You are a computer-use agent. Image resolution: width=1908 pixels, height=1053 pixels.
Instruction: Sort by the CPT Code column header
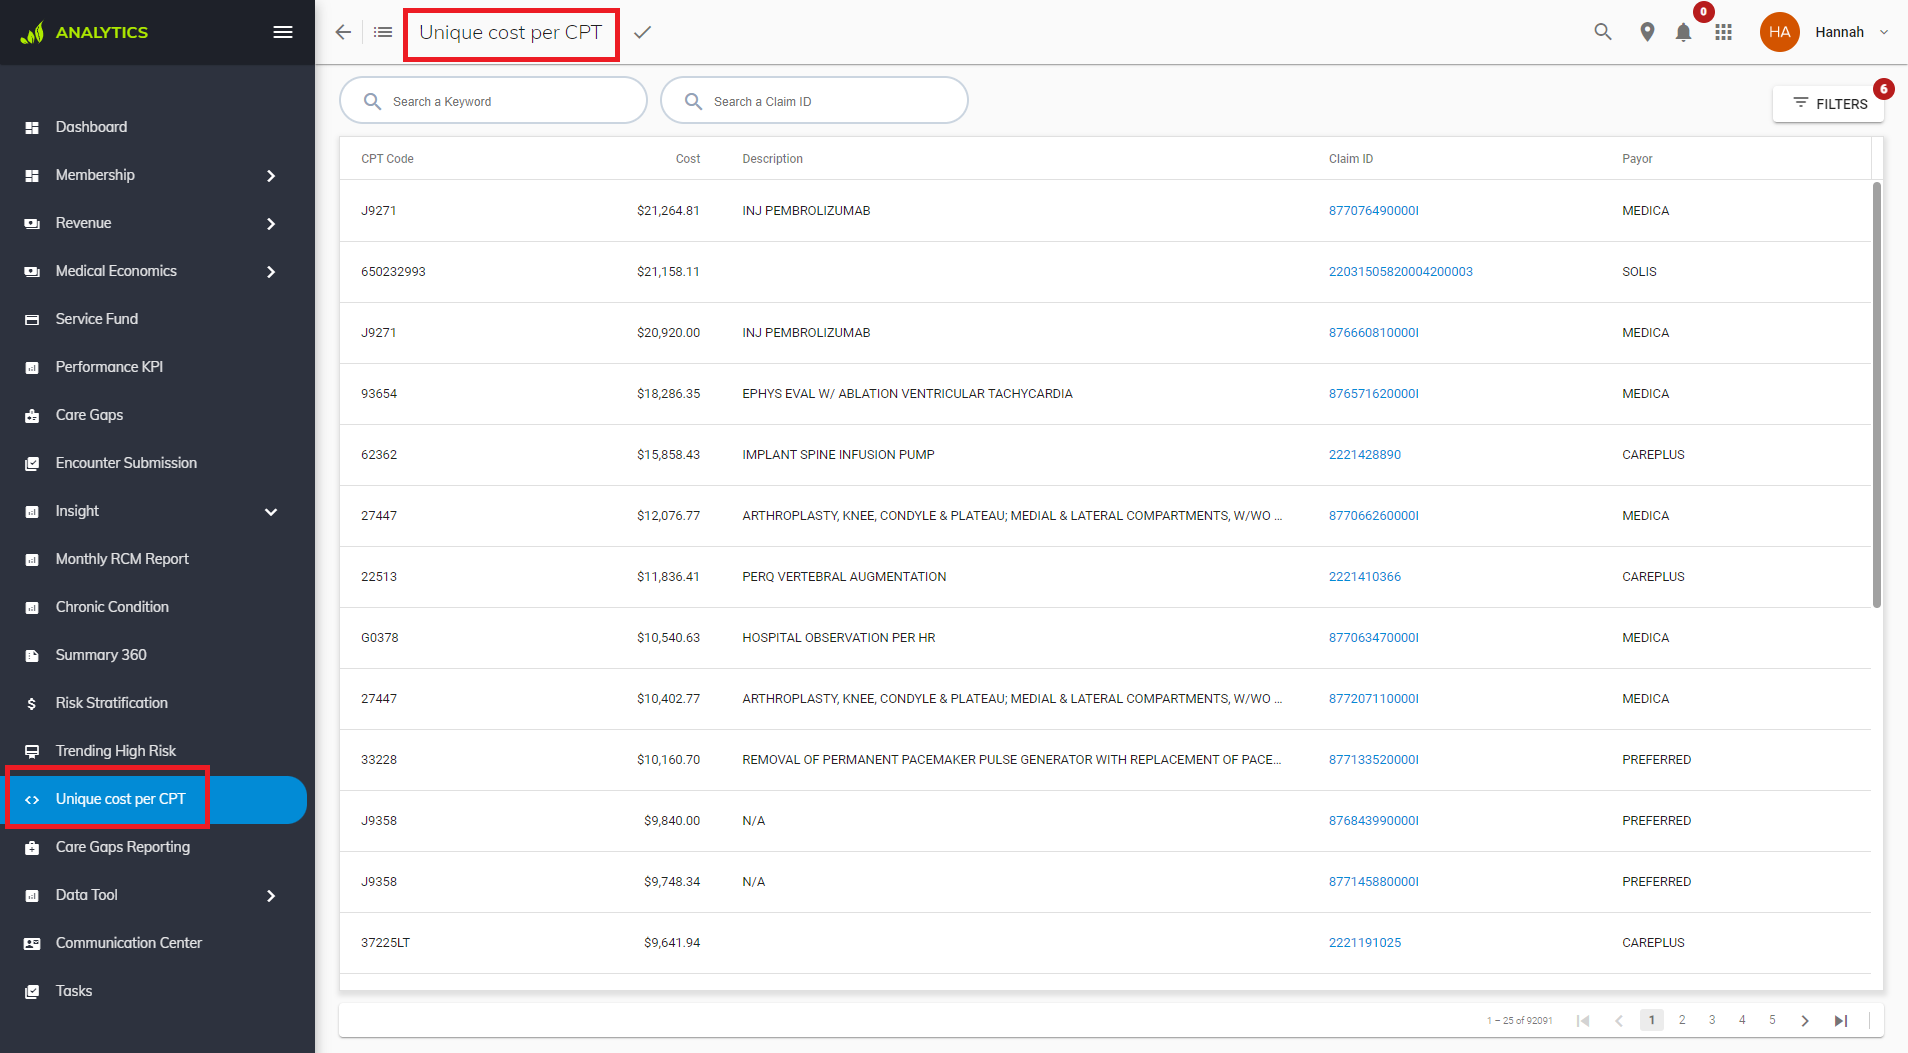coord(387,159)
